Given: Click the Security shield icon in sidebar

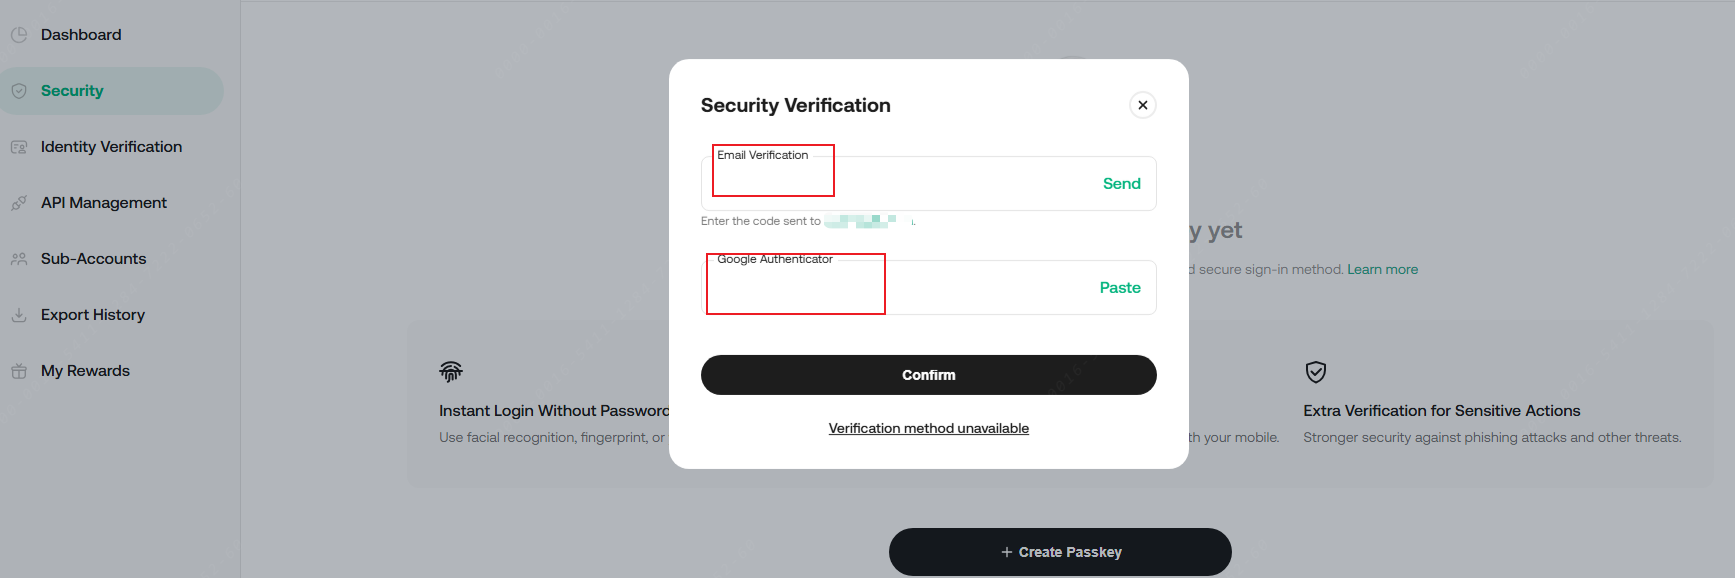Looking at the screenshot, I should click(x=19, y=91).
